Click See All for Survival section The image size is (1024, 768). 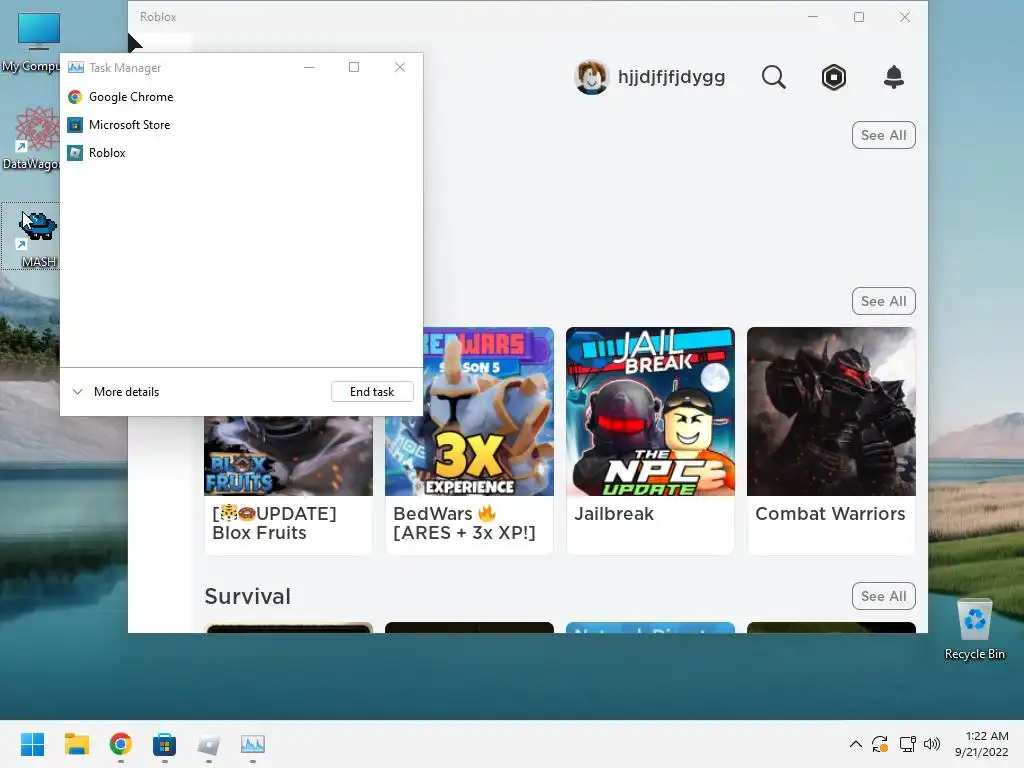(x=884, y=596)
